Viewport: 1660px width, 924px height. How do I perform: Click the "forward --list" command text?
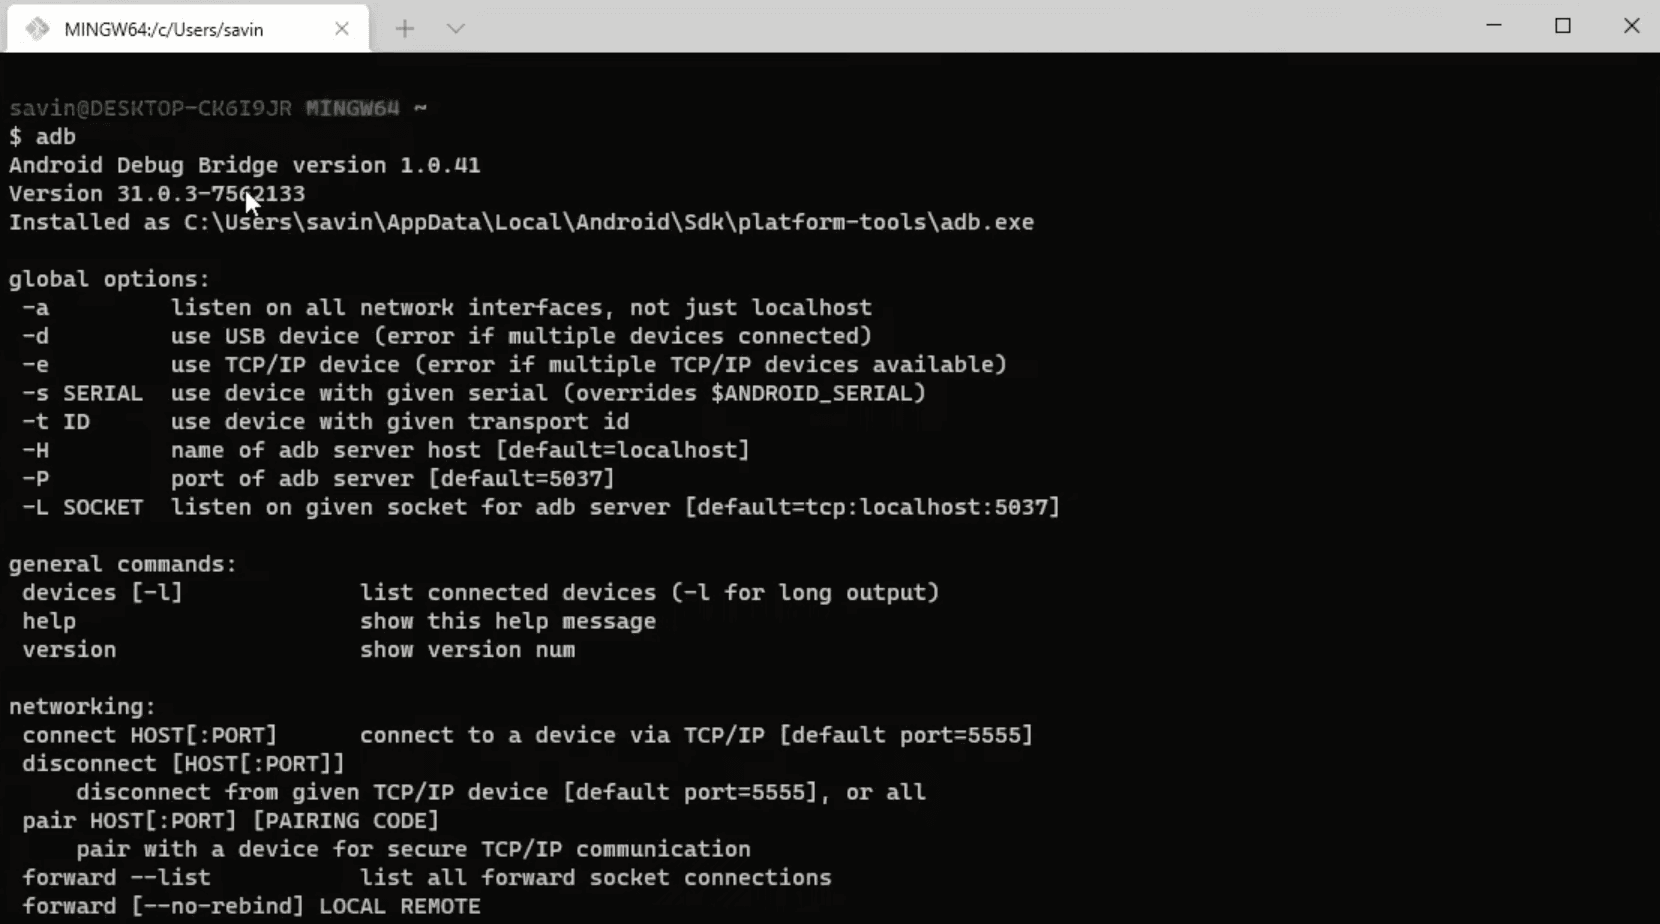115,877
